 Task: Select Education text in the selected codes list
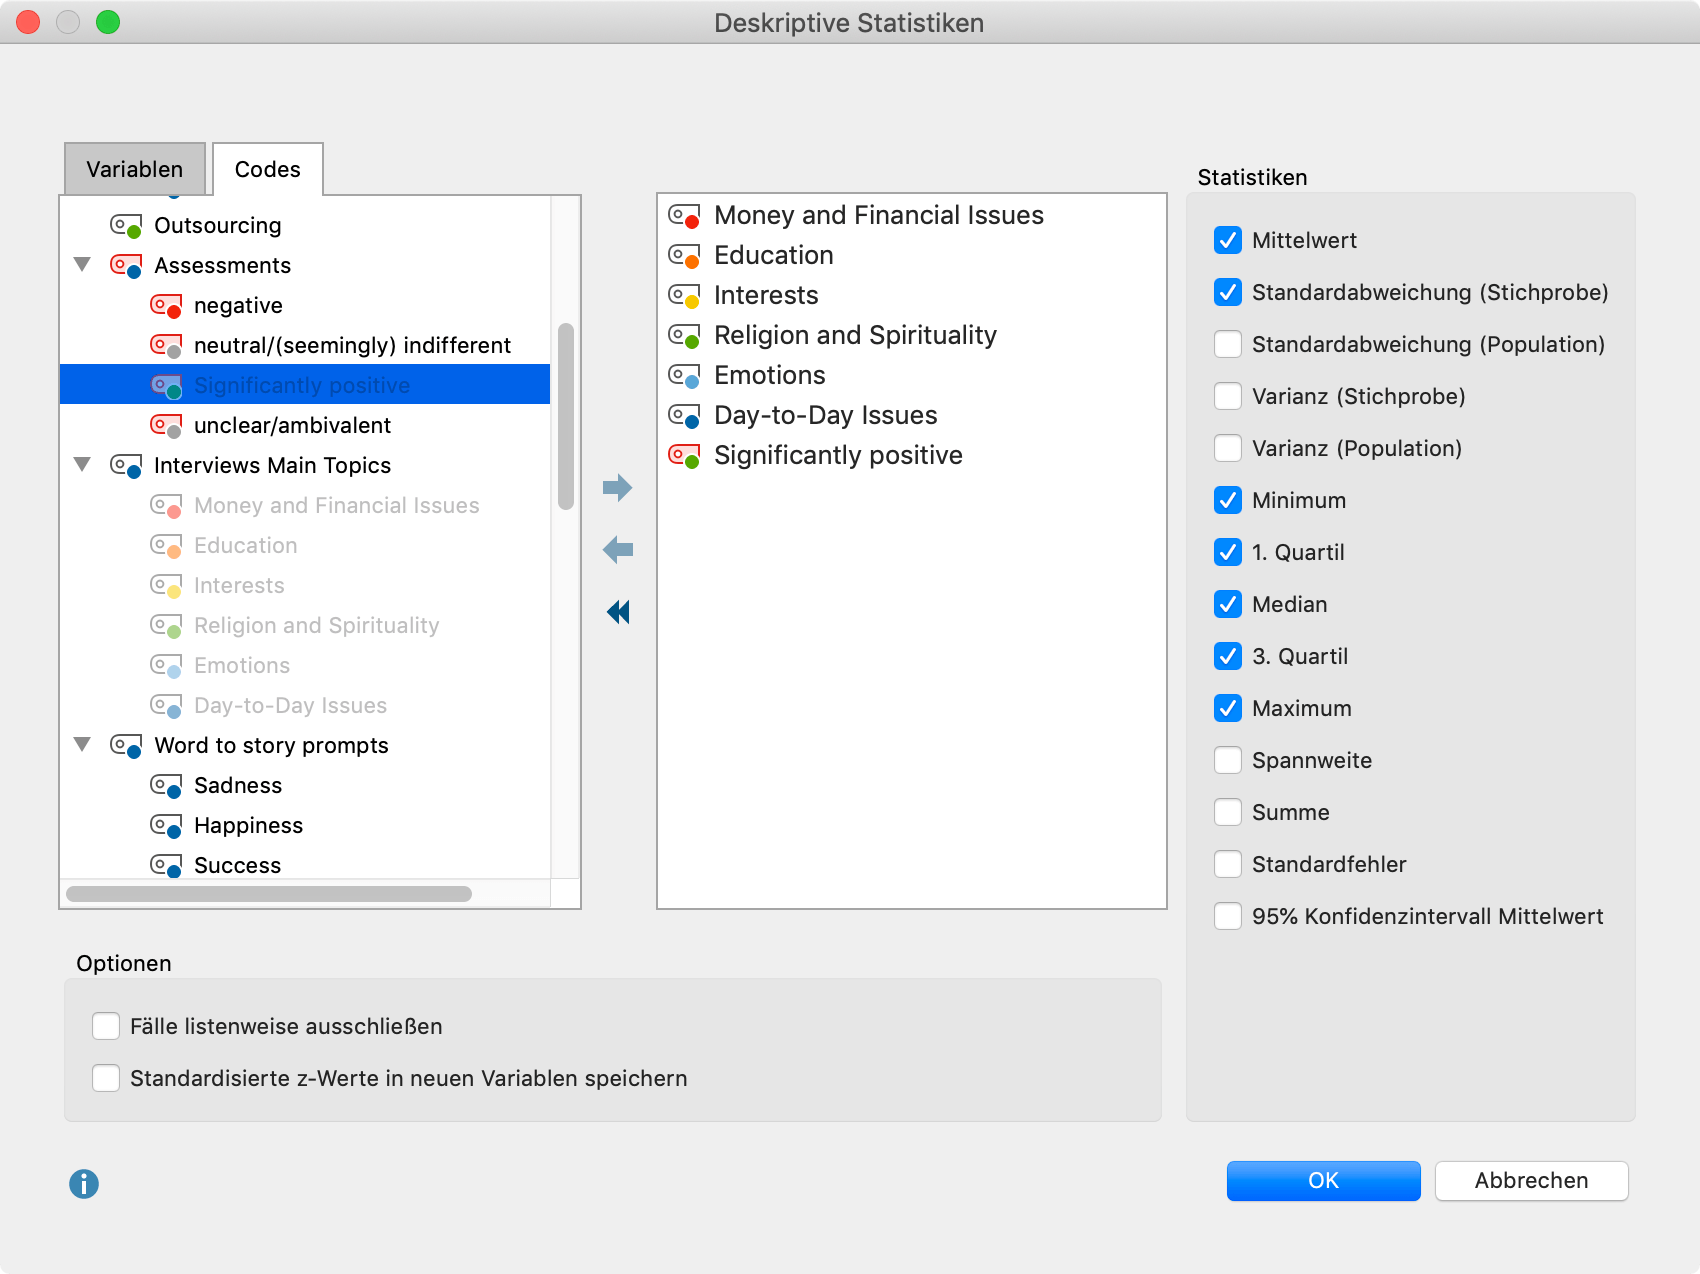point(774,255)
